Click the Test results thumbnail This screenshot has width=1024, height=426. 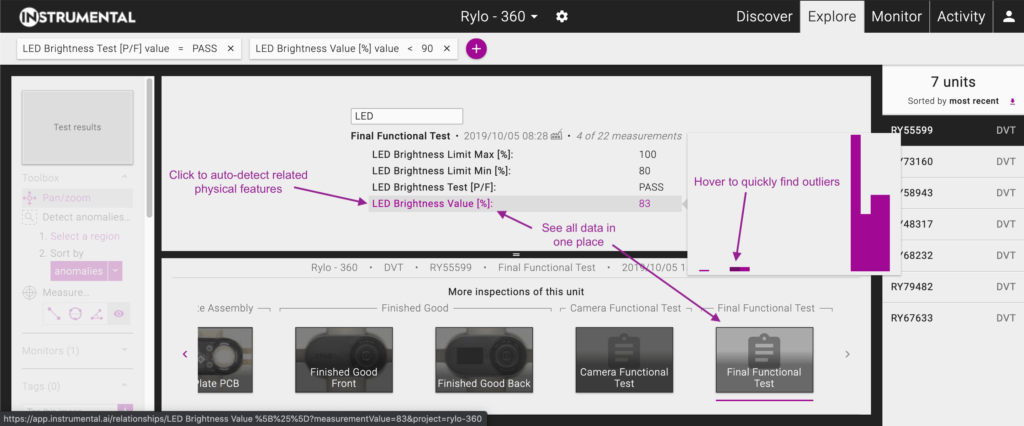[x=77, y=127]
